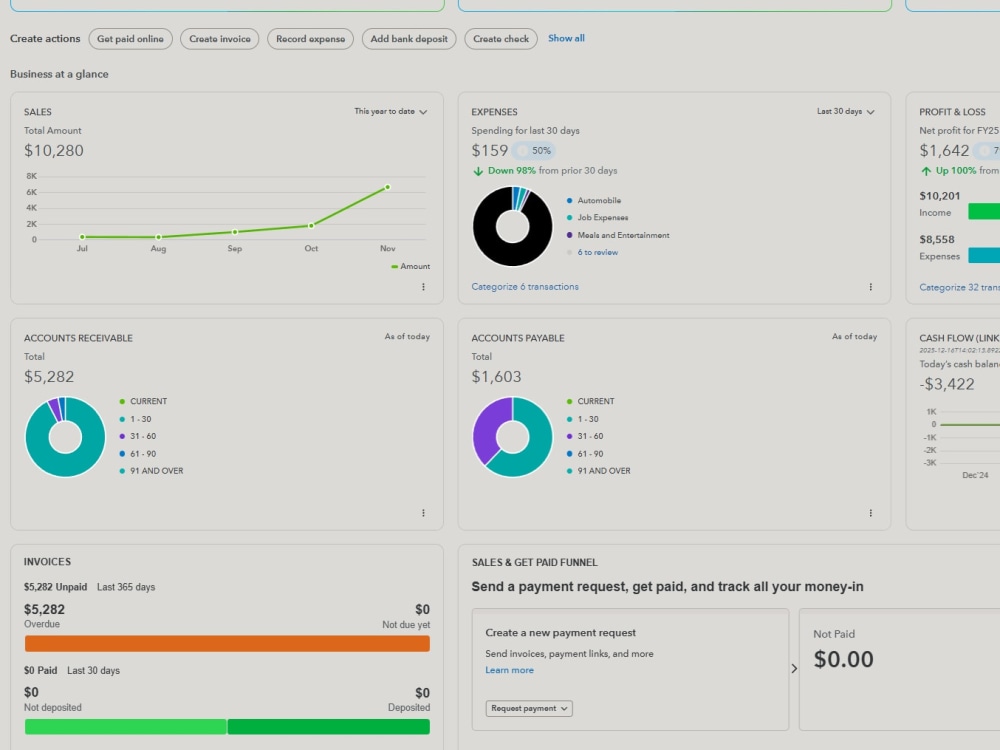Click the light green Not deposited bar
1000x750 pixels.
coord(126,727)
